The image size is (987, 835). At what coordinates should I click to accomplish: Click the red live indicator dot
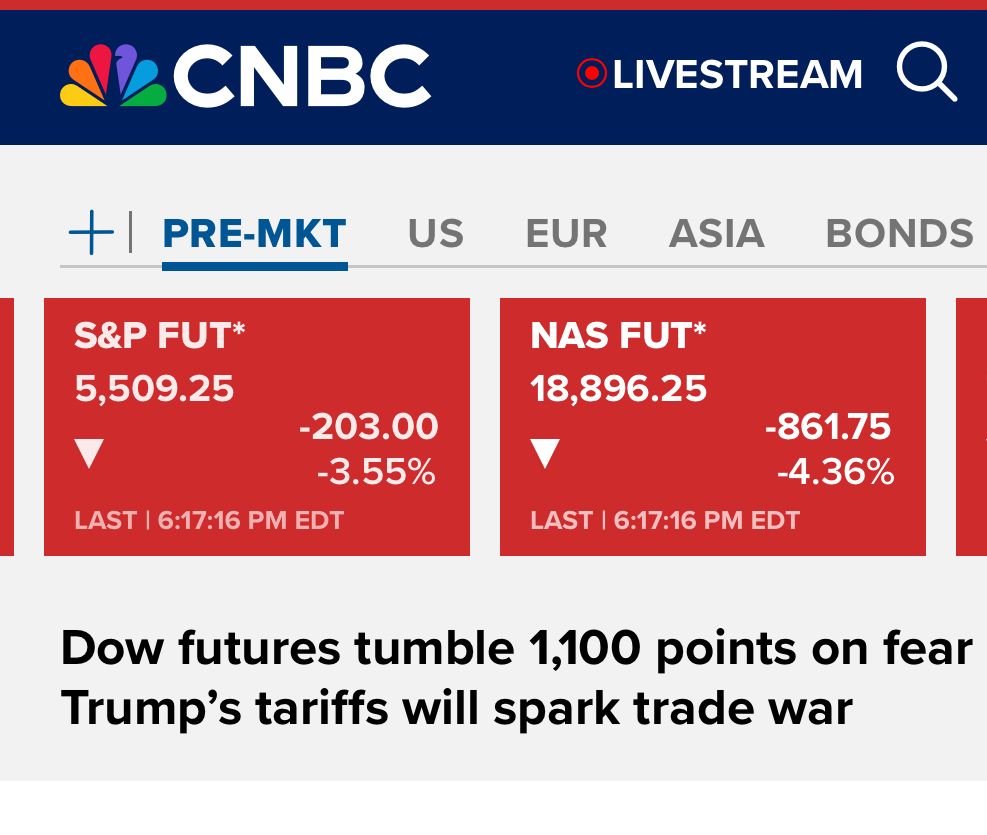coord(591,74)
